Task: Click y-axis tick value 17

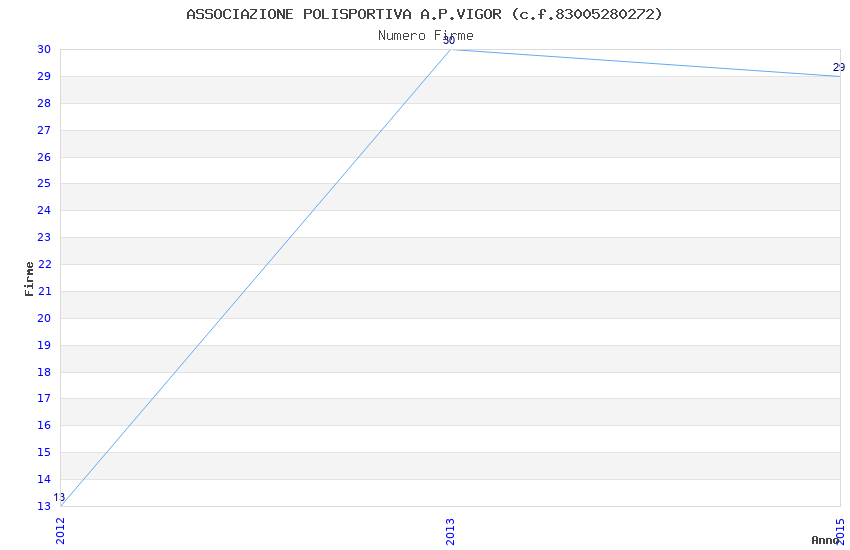Action: point(44,398)
